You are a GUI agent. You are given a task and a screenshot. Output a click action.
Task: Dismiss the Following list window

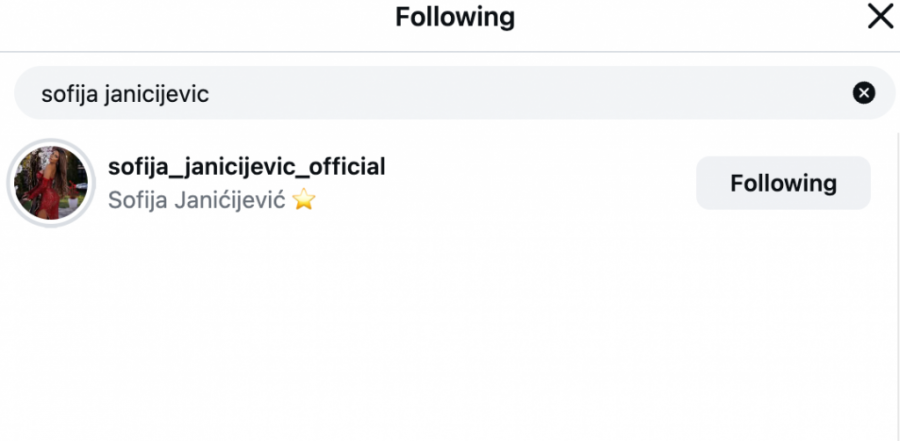tap(880, 17)
